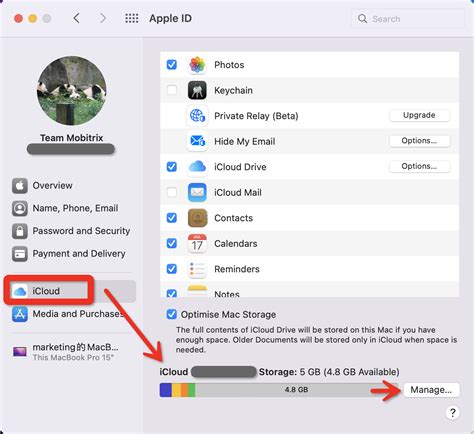Click the green segment of storage bar

(191, 390)
